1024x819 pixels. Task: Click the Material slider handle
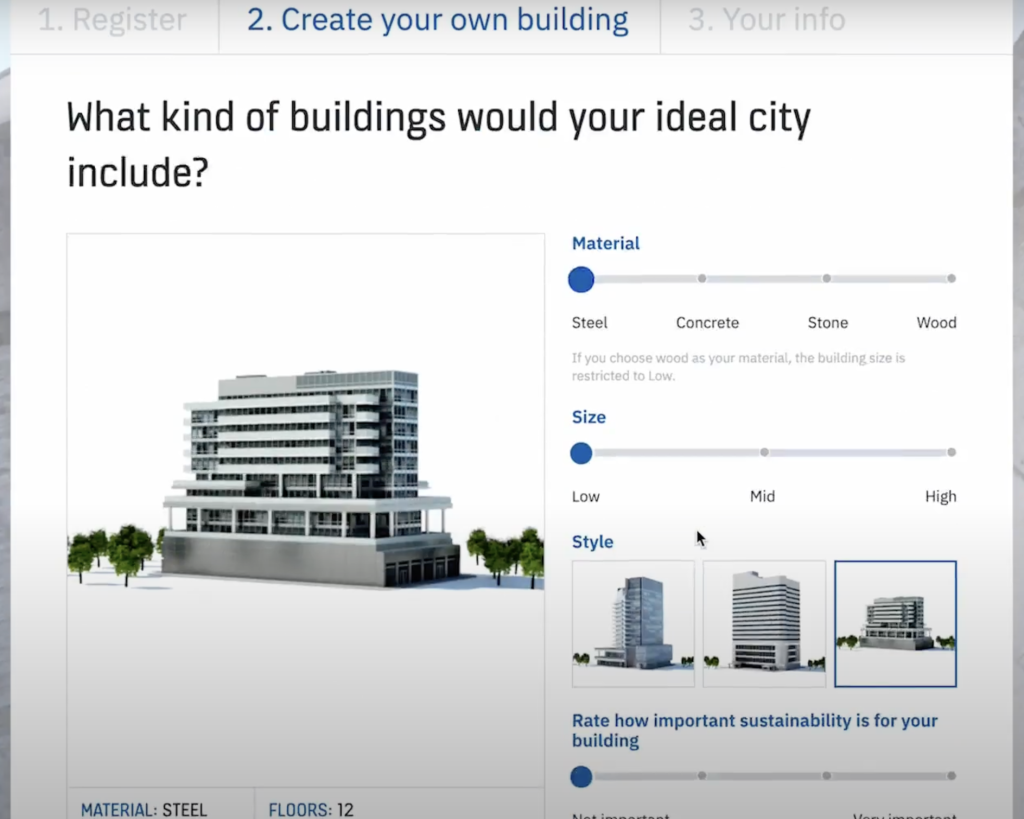580,279
